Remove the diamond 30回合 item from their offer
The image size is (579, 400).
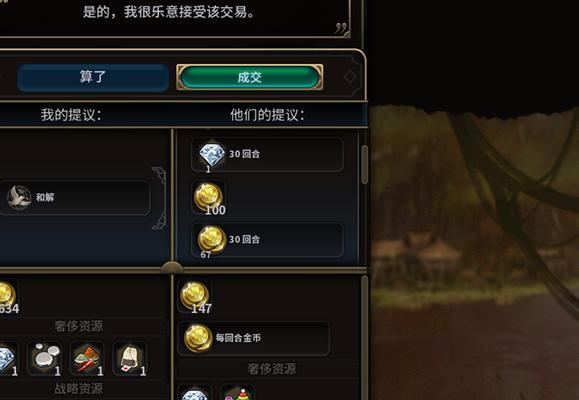267,154
